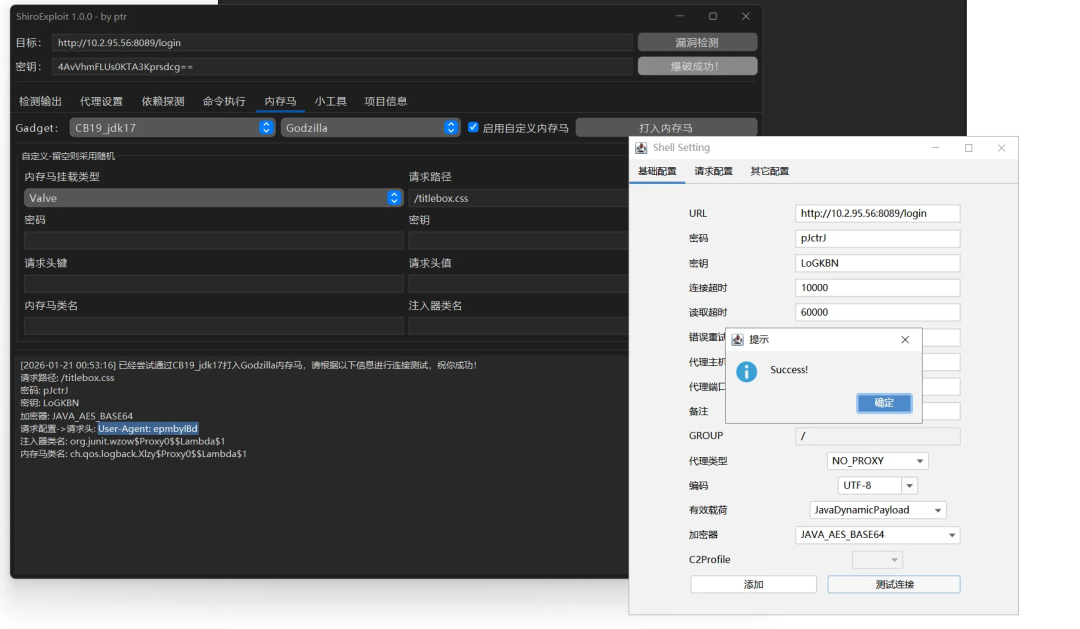Screen dimensions: 1080x629
Task: Switch to 请求配置 tab in Shell Setting
Action: tap(714, 172)
